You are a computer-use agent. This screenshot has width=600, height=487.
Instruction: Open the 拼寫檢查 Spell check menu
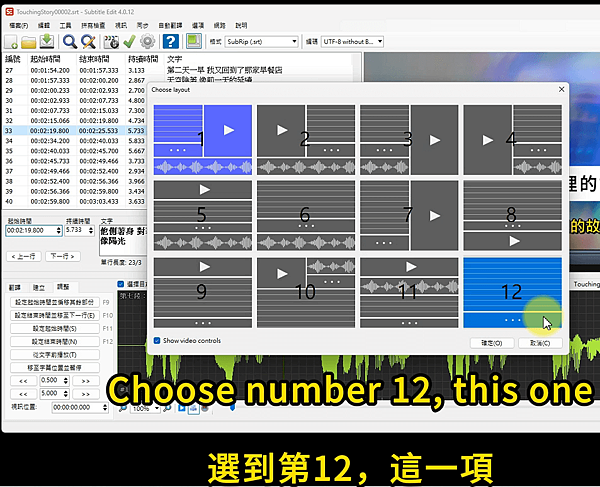coord(93,25)
